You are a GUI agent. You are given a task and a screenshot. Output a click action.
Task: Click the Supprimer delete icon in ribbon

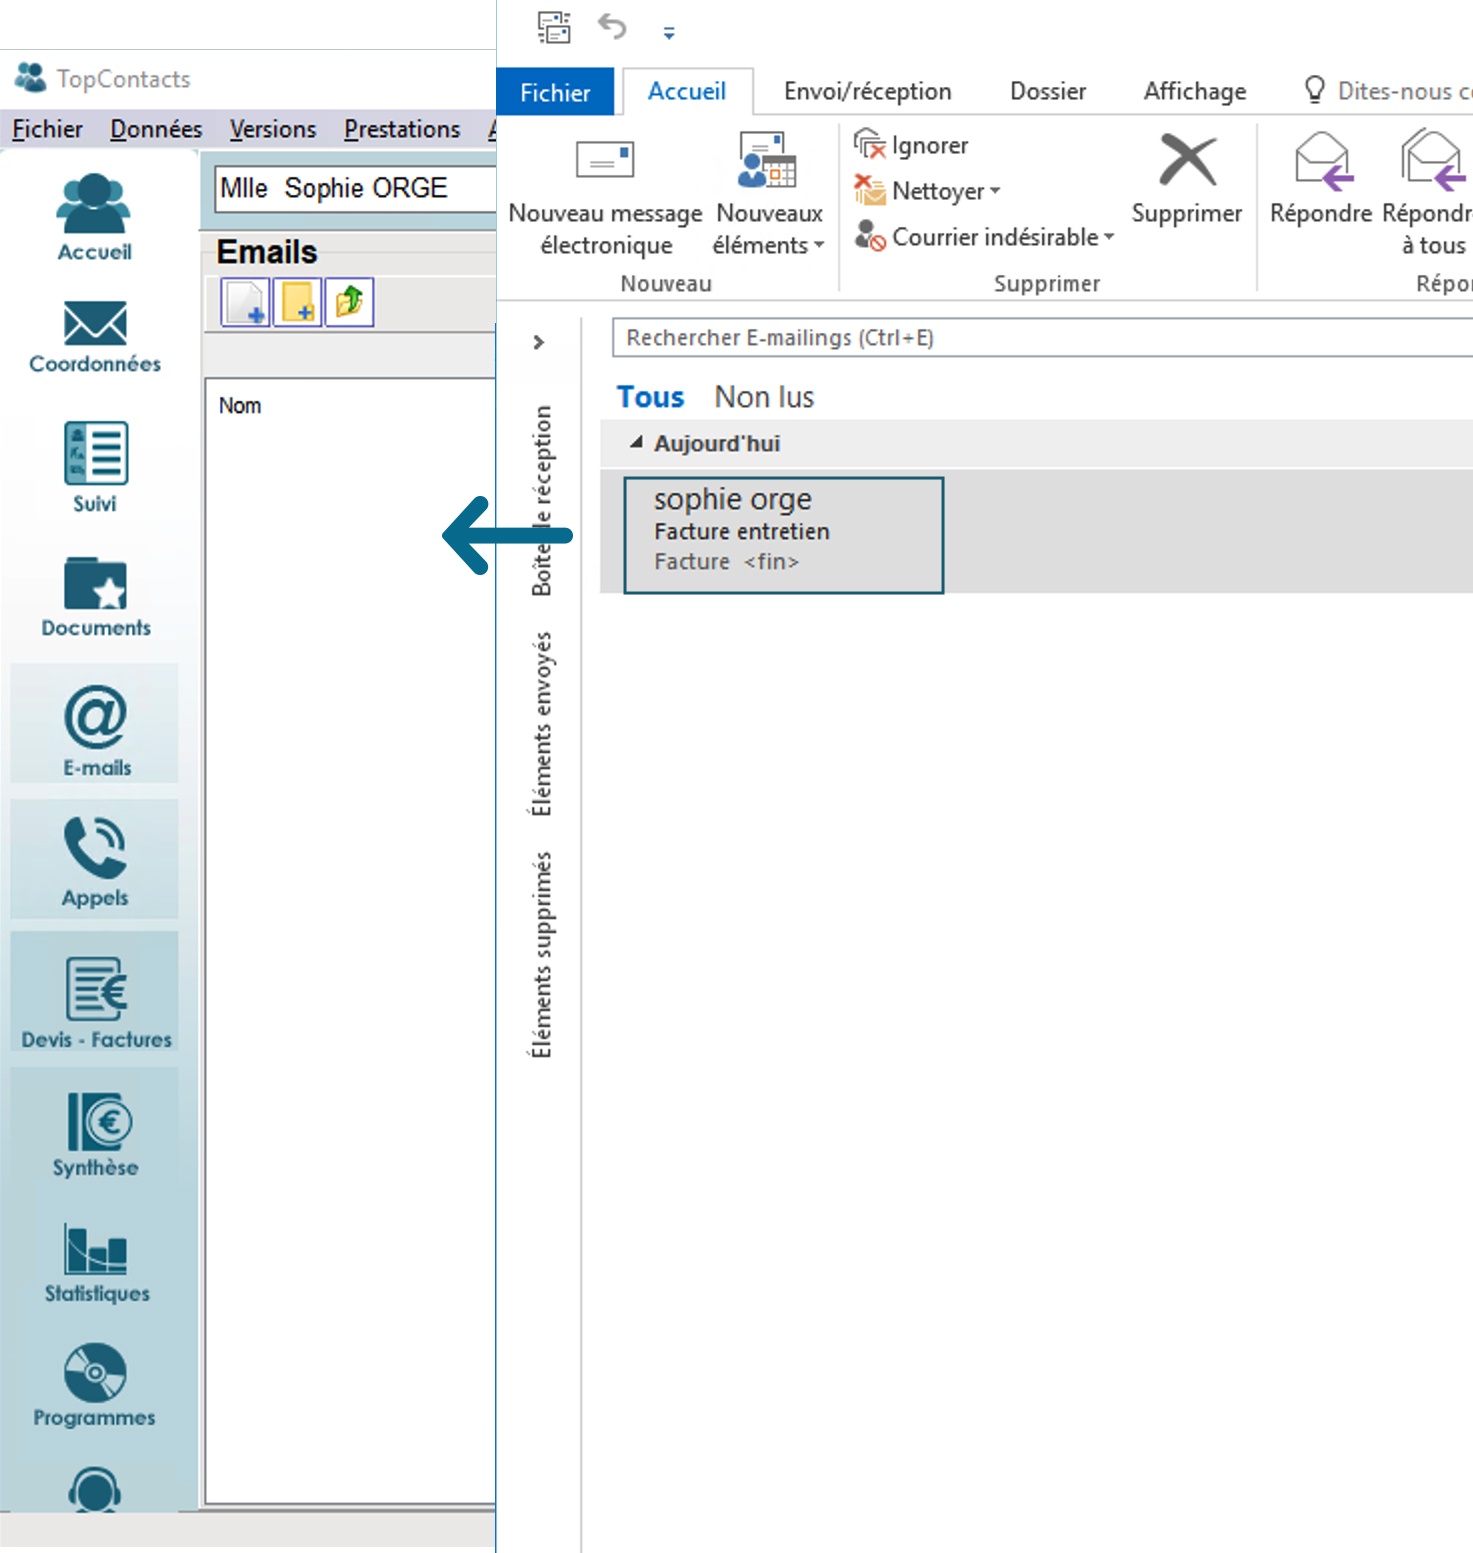(x=1187, y=180)
